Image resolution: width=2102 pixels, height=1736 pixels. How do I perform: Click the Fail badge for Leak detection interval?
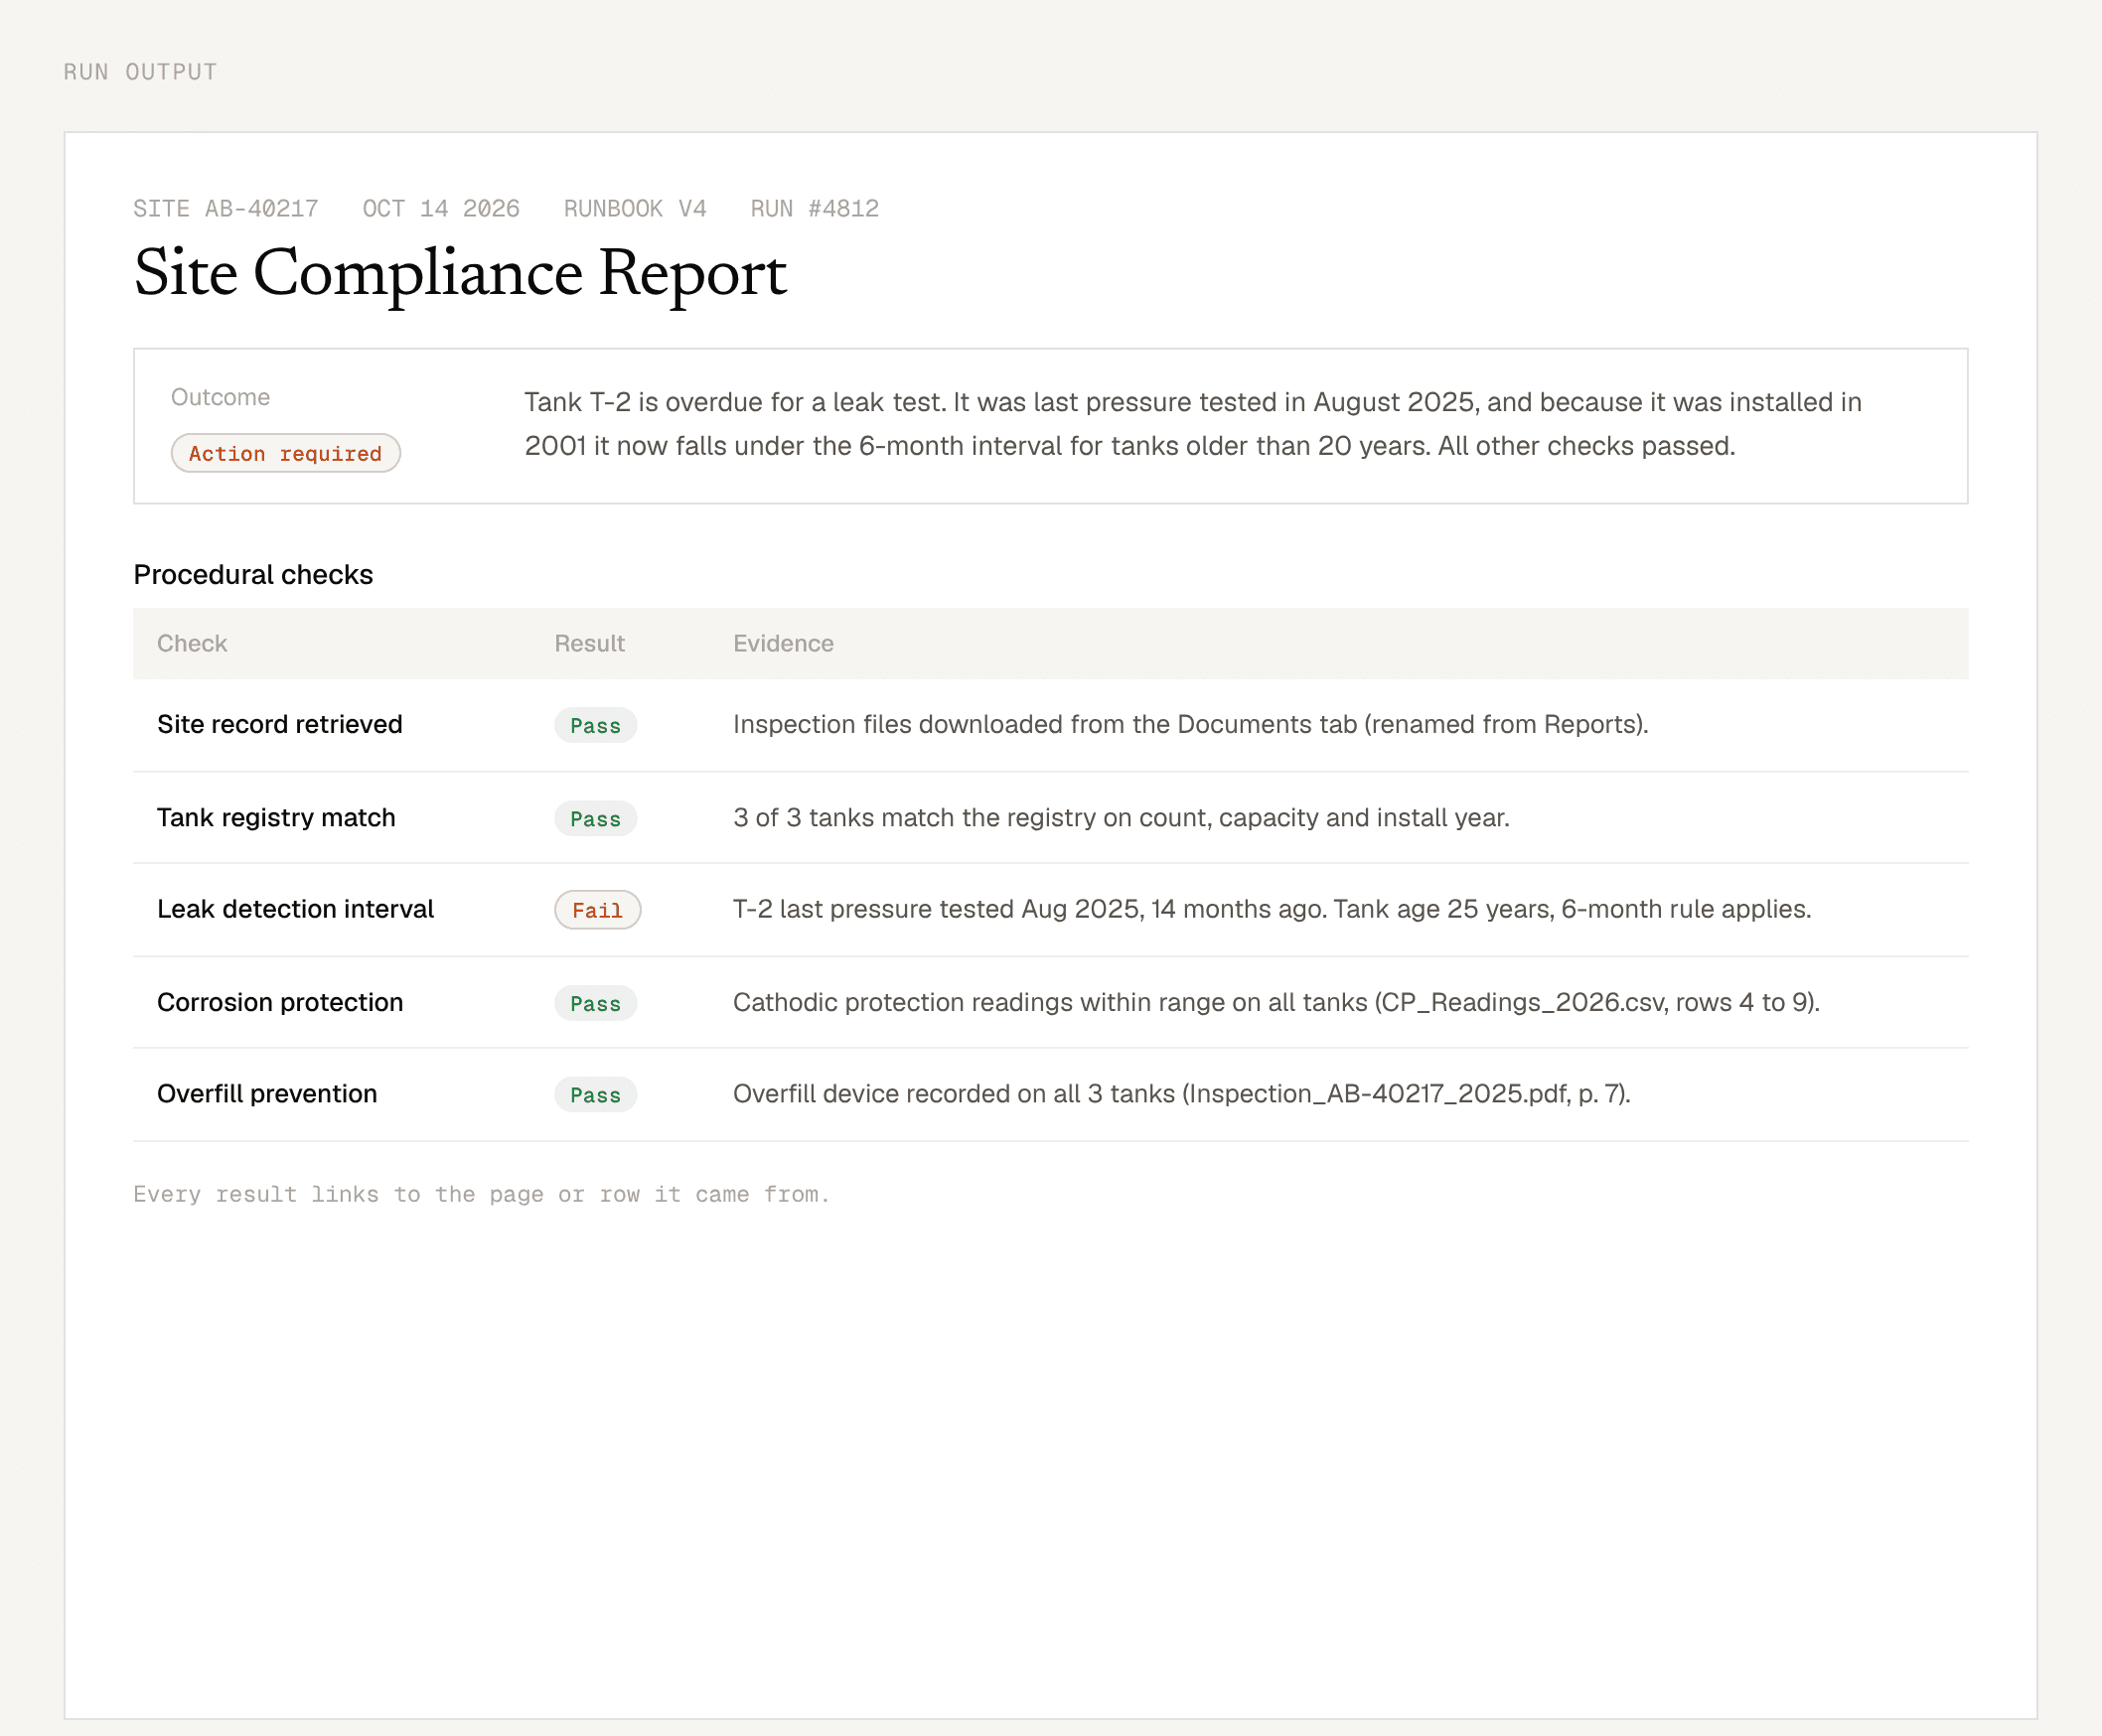coord(597,910)
